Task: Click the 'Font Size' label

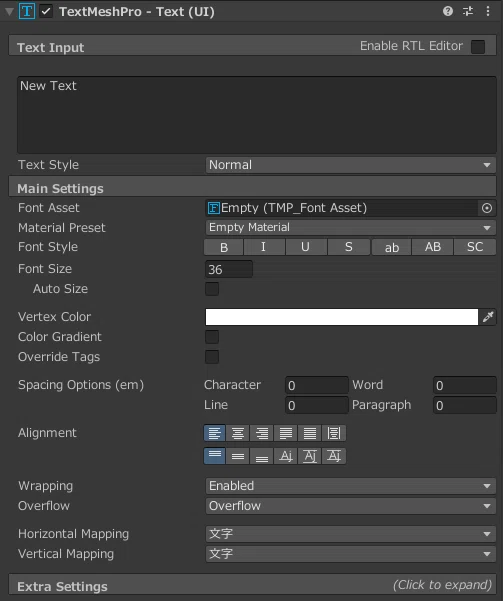Action: click(45, 269)
